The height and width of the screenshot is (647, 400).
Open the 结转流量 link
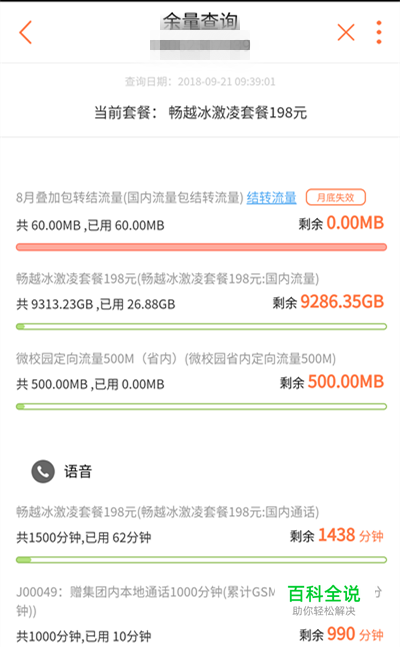272,198
